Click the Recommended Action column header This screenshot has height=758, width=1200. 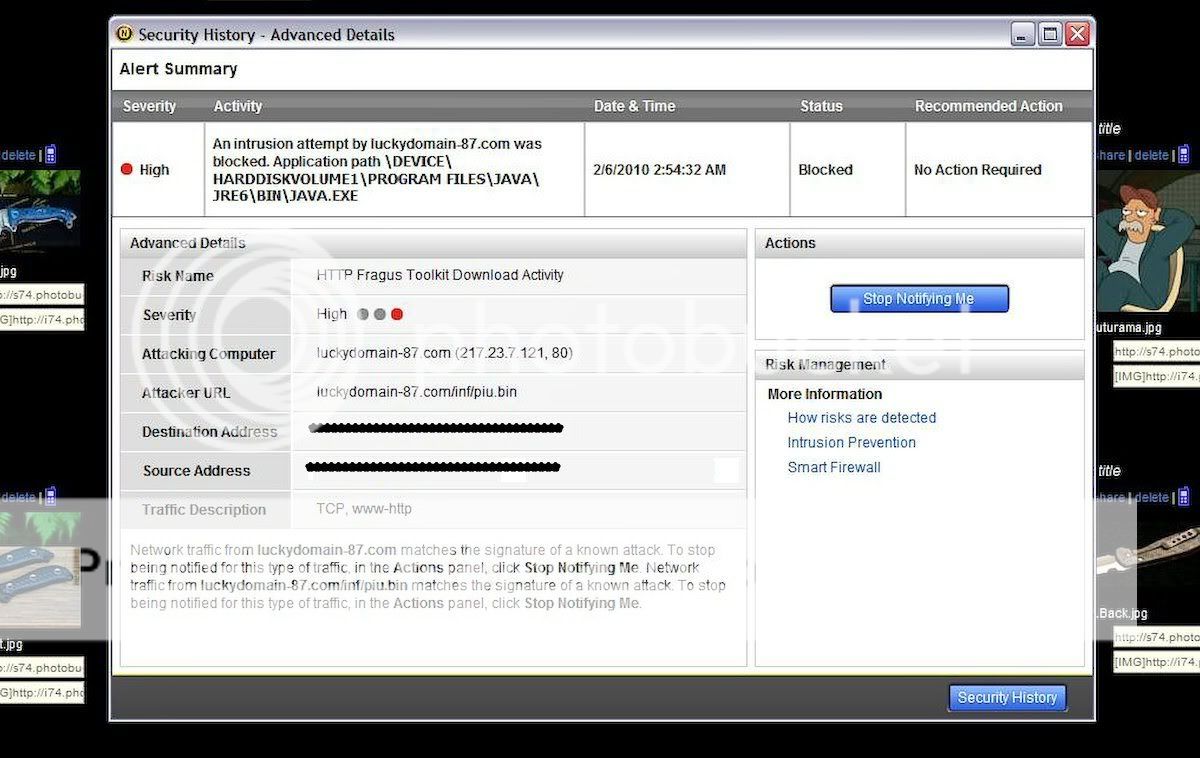(988, 106)
